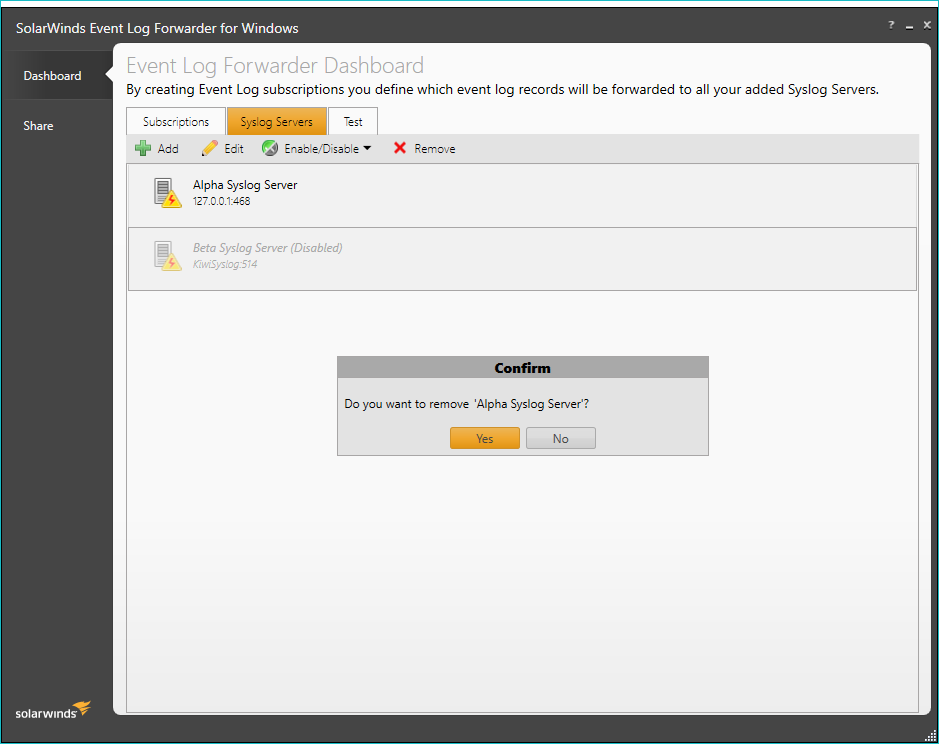The height and width of the screenshot is (744, 939).
Task: Click the disabled Beta Syslog Server icon
Action: (x=167, y=256)
